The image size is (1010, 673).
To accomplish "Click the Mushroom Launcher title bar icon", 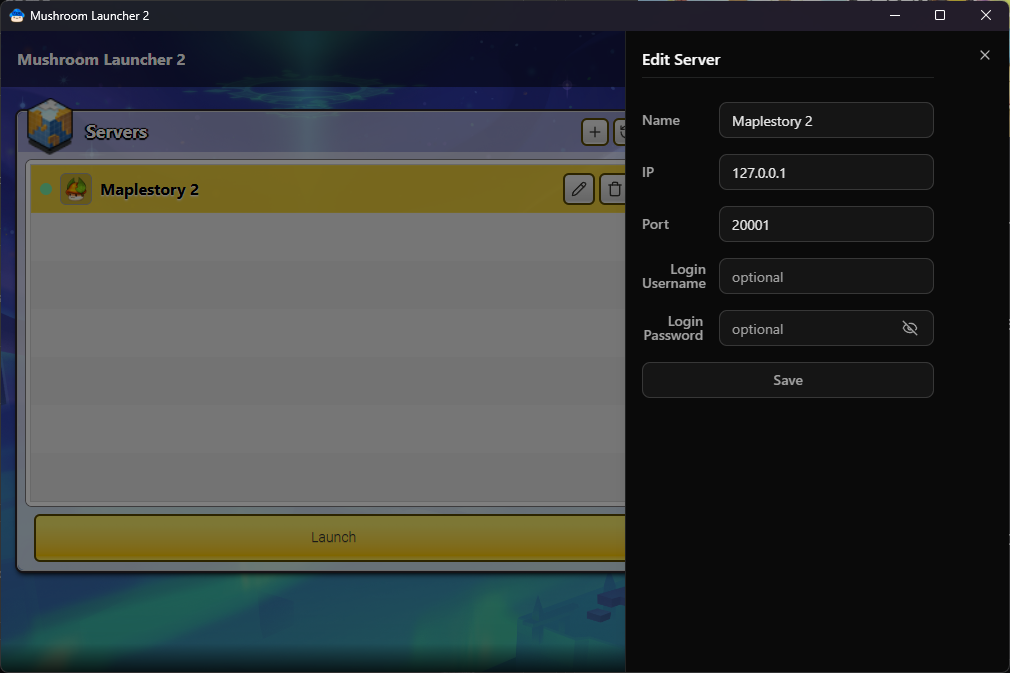I will [x=17, y=15].
